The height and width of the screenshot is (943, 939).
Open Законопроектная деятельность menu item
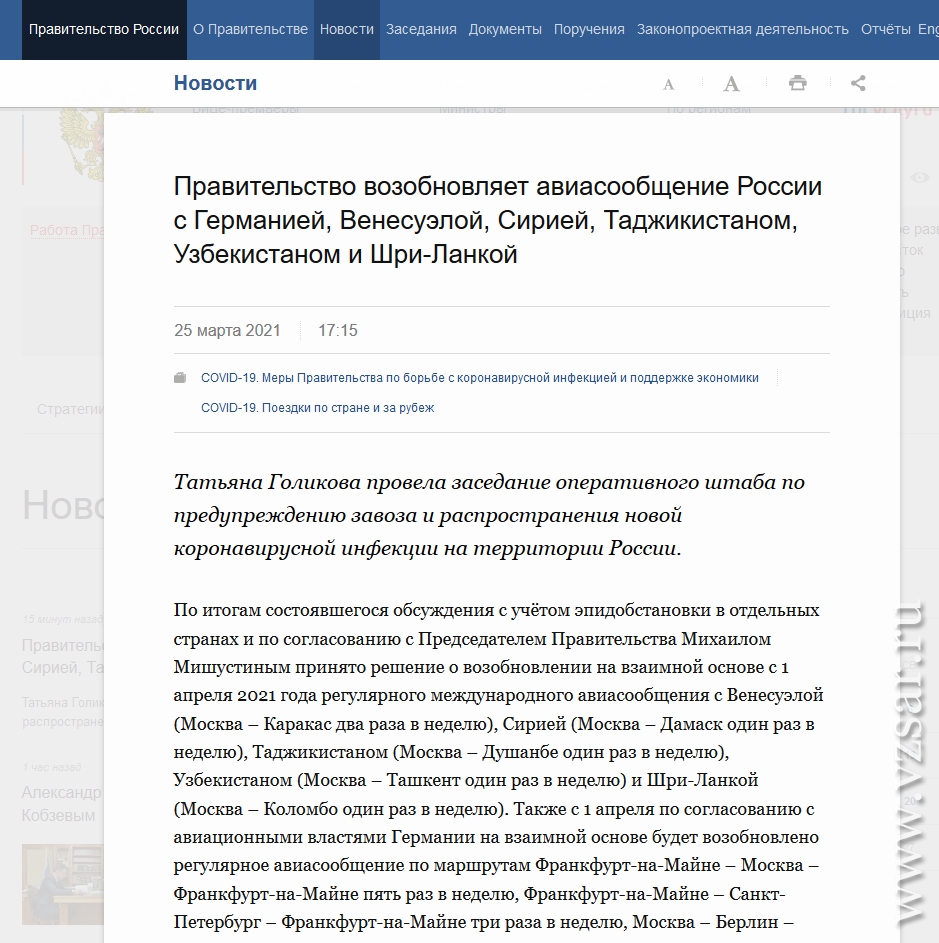coord(743,29)
